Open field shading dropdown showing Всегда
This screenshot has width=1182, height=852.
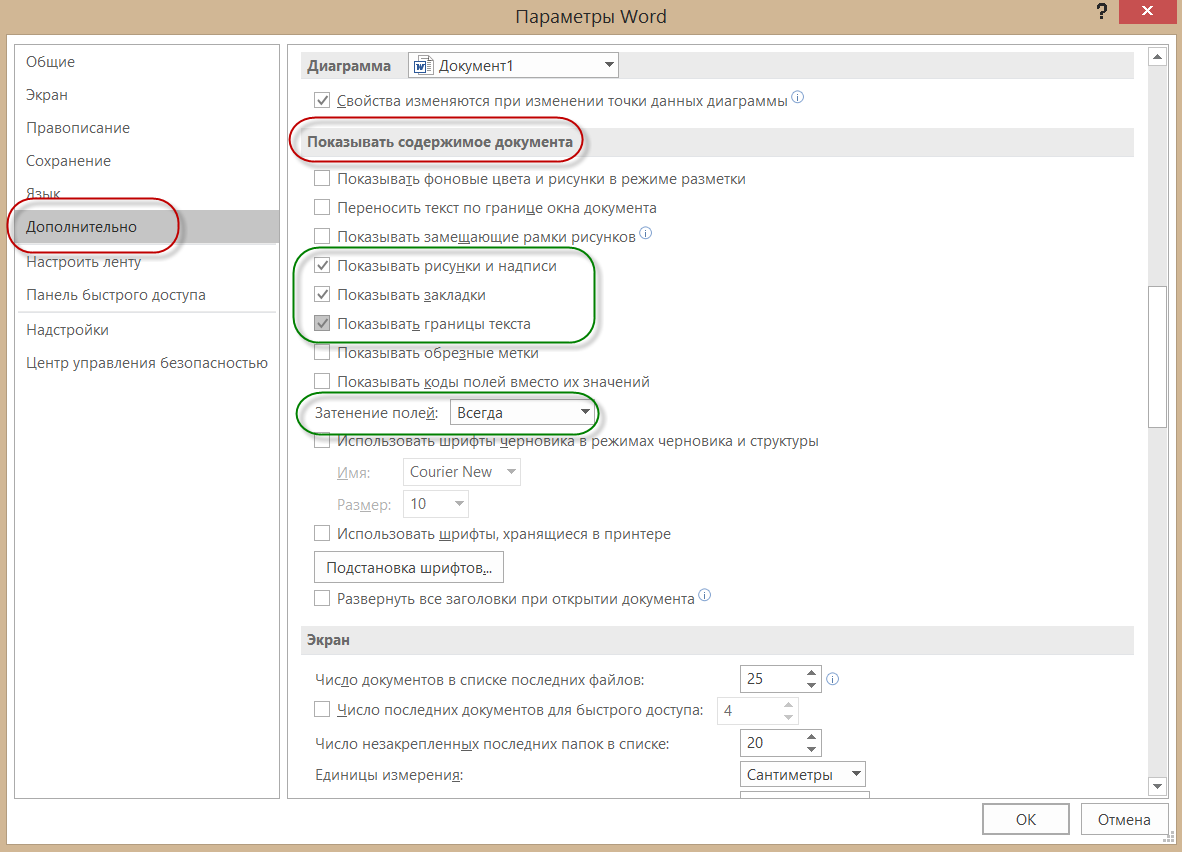pyautogui.click(x=523, y=412)
